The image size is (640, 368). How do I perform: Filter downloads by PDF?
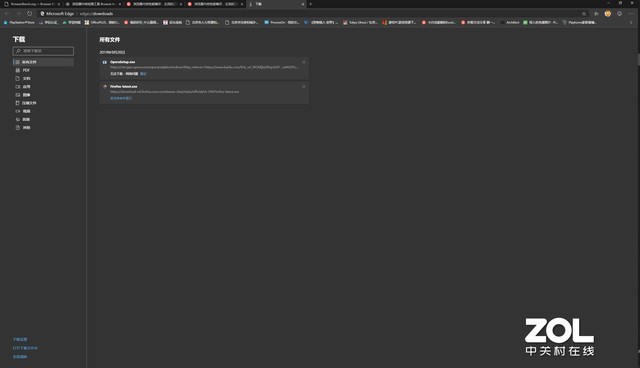point(43,70)
